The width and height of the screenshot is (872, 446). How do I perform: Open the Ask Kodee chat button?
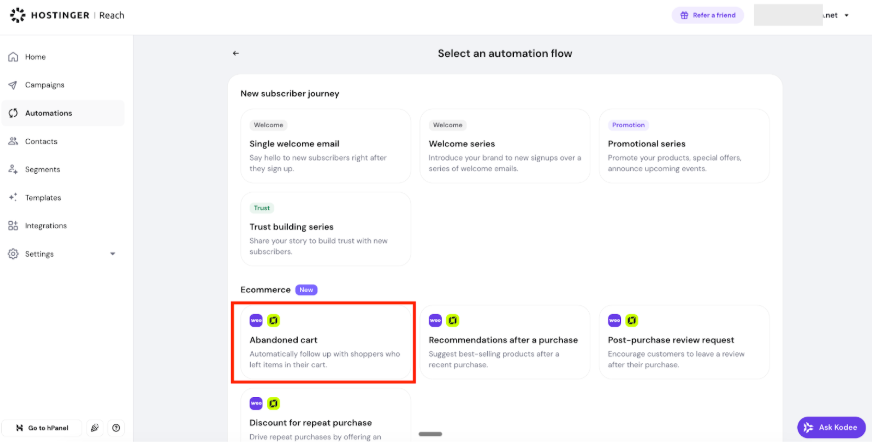[831, 427]
